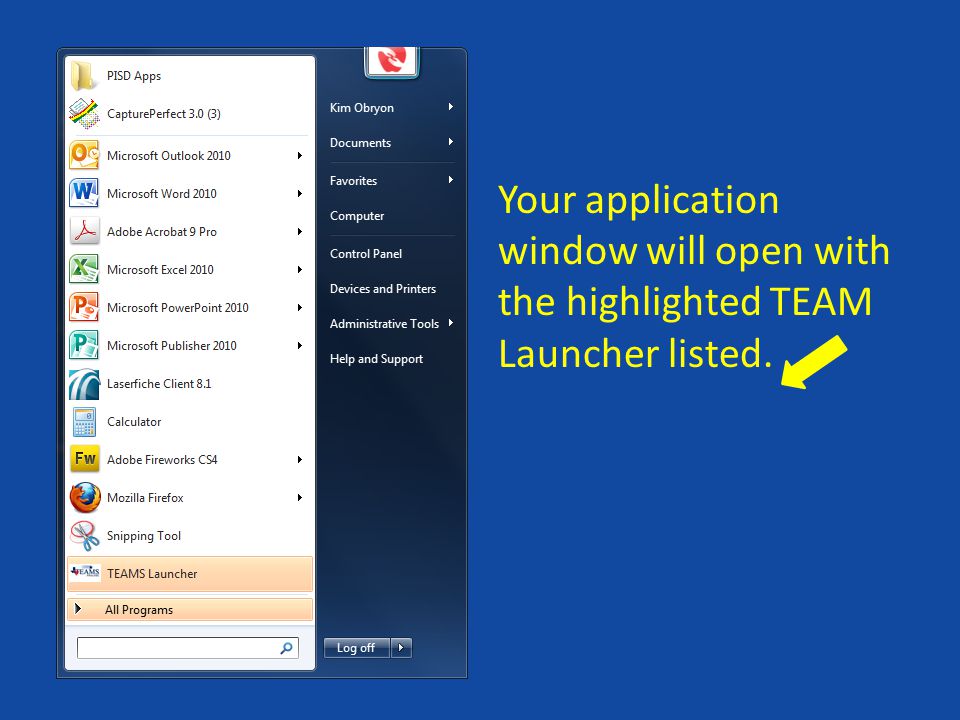Image resolution: width=960 pixels, height=720 pixels.
Task: Click the Microsoft PowerPoint 2010 icon
Action: click(x=84, y=307)
